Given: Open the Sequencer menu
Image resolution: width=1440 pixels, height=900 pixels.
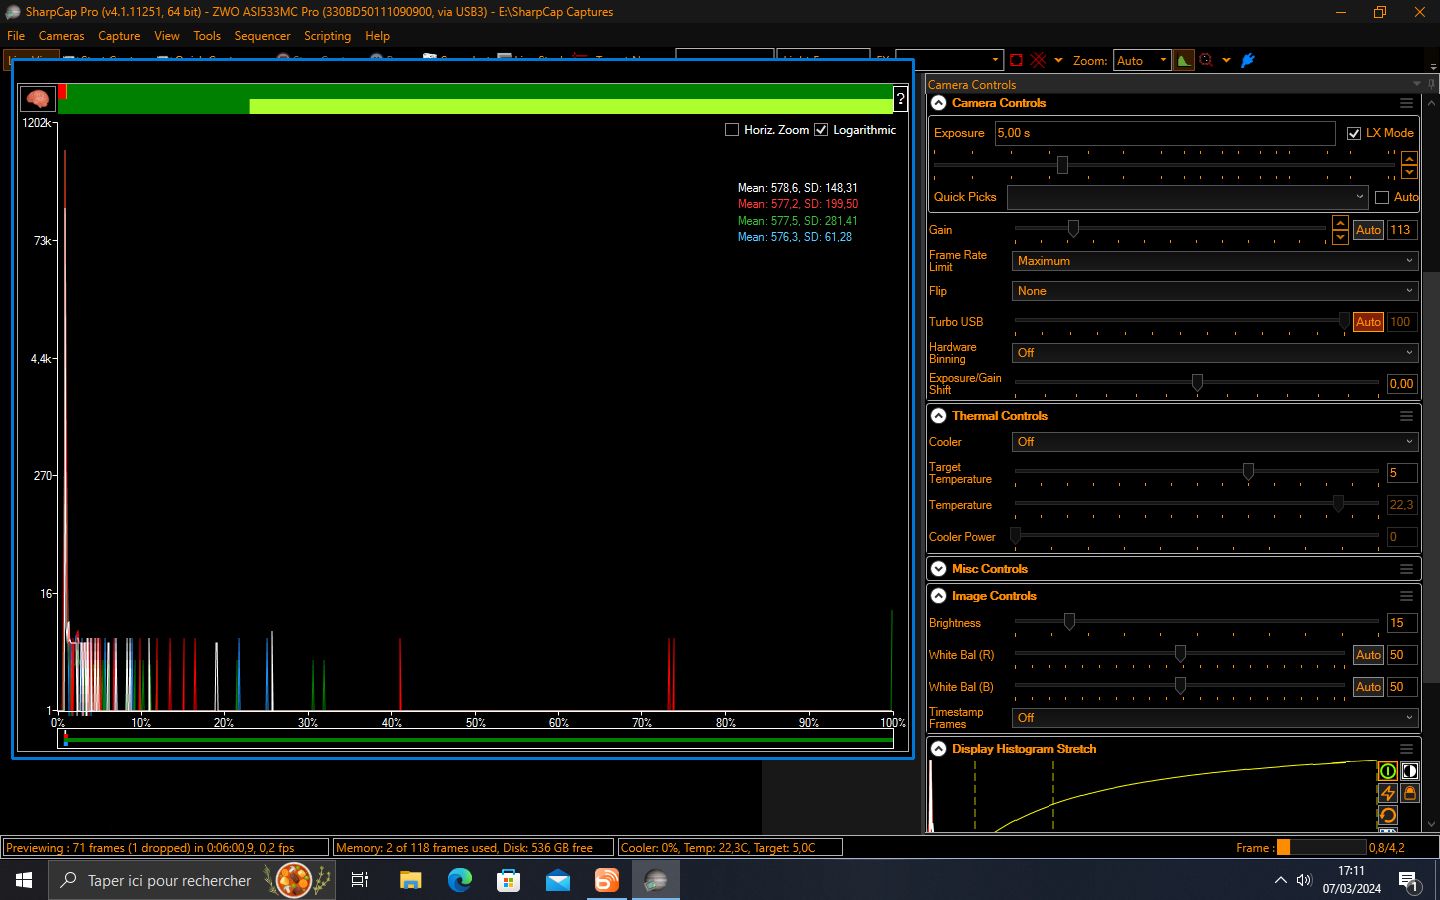Looking at the screenshot, I should point(262,36).
